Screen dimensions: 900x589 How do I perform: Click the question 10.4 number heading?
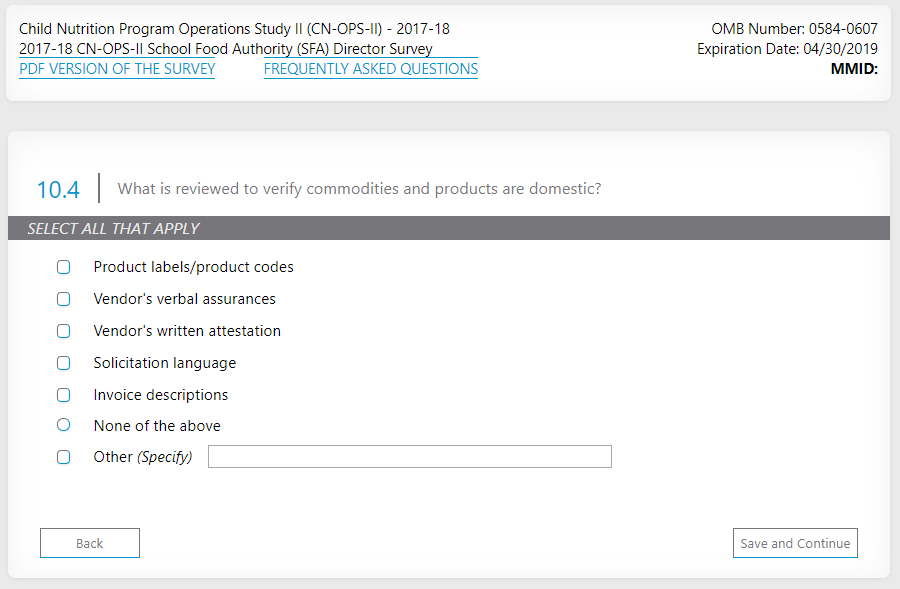pyautogui.click(x=58, y=189)
